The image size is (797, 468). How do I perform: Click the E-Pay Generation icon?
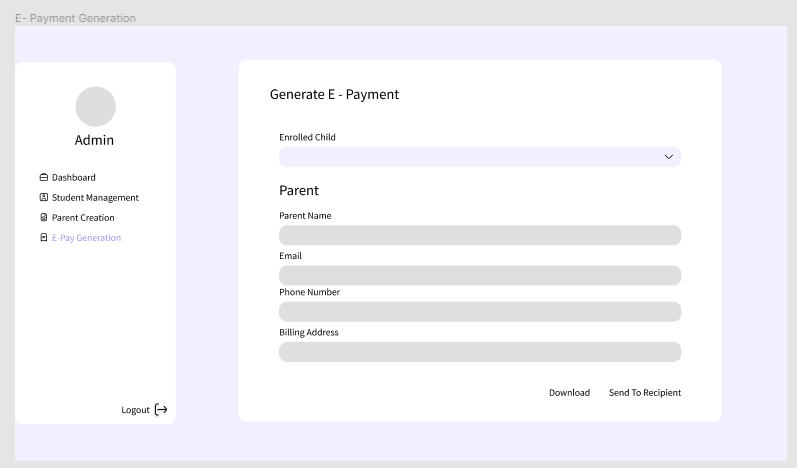point(44,237)
